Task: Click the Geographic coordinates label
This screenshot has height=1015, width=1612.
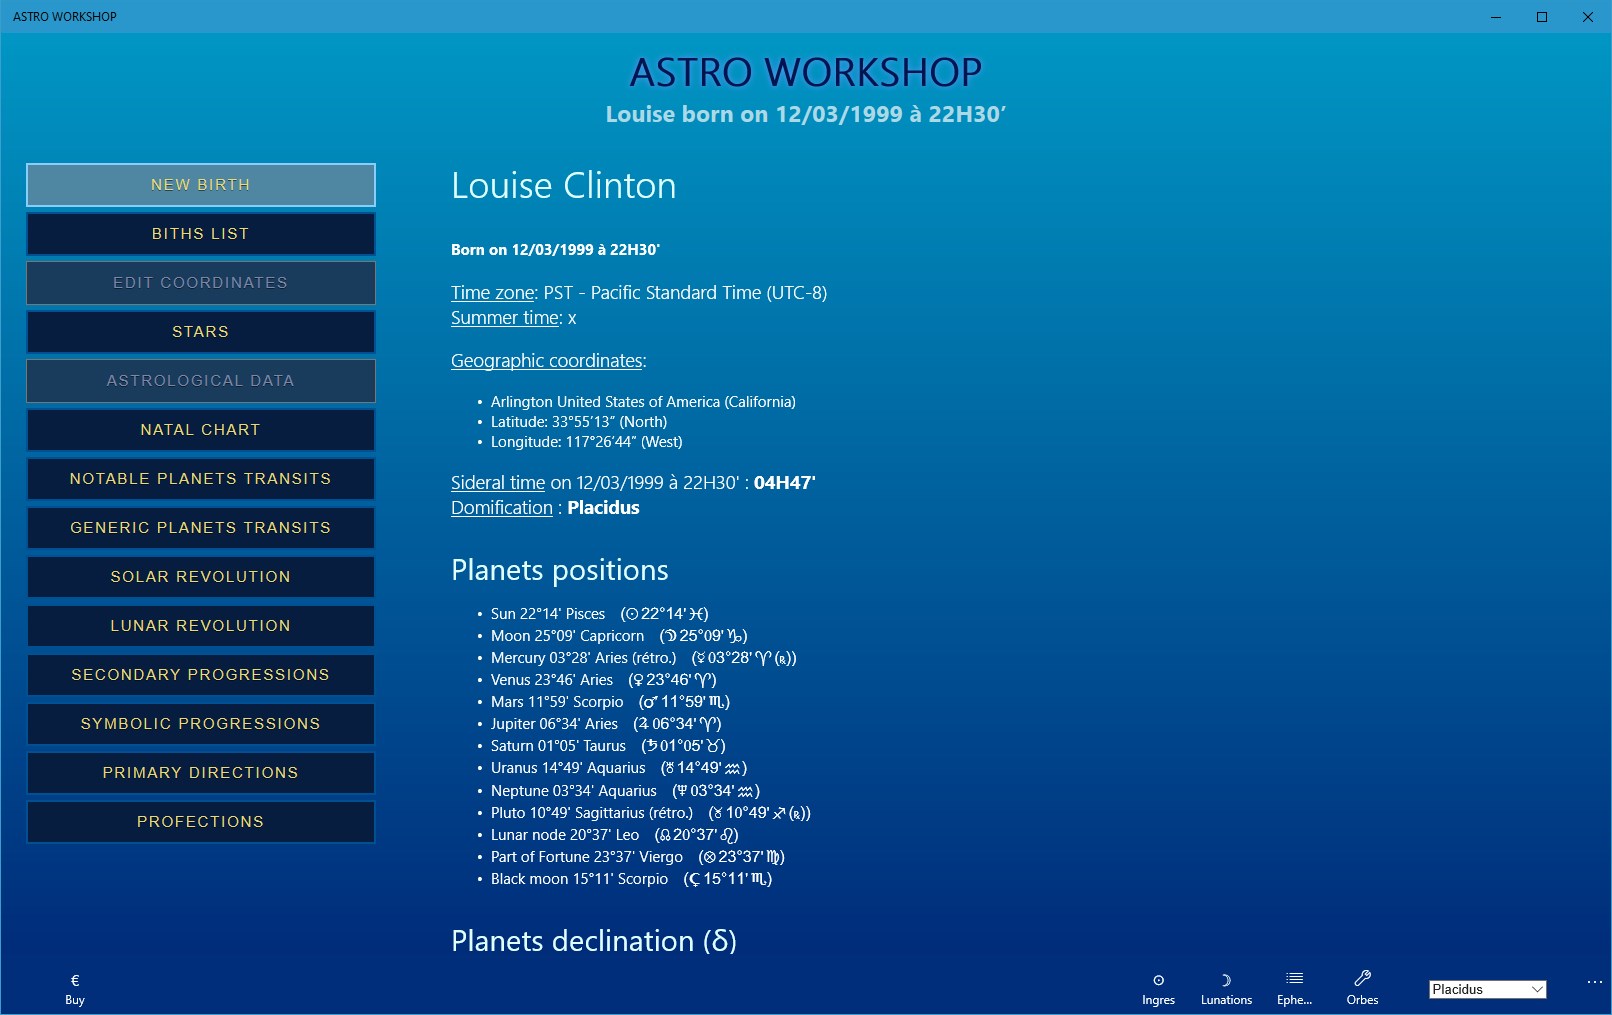Action: [547, 361]
